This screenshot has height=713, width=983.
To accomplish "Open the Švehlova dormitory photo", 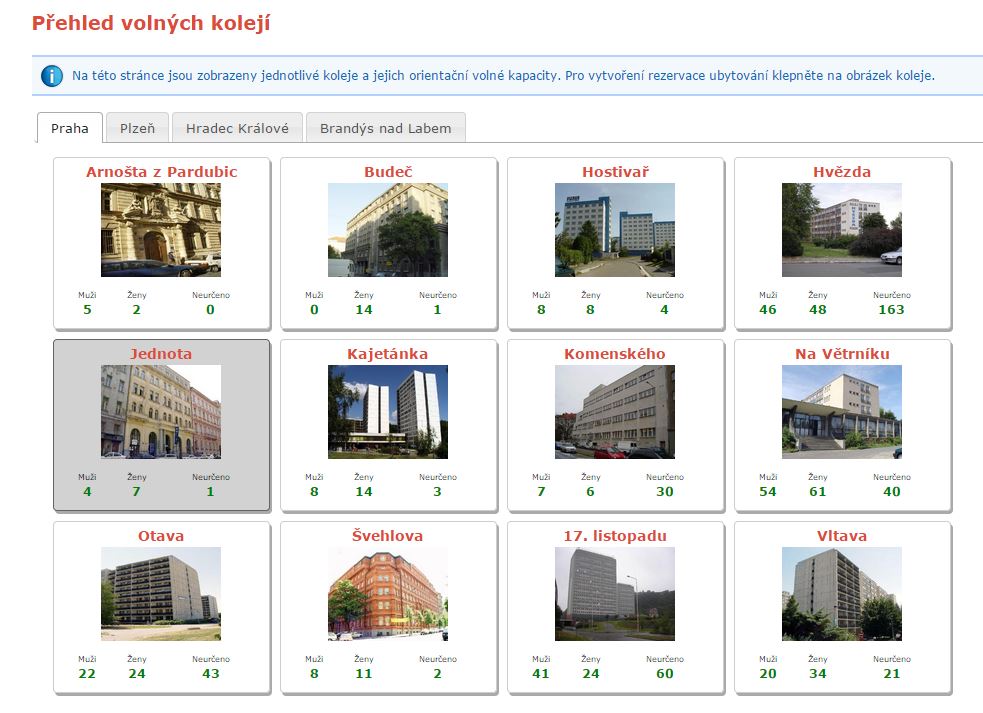I will pos(388,594).
